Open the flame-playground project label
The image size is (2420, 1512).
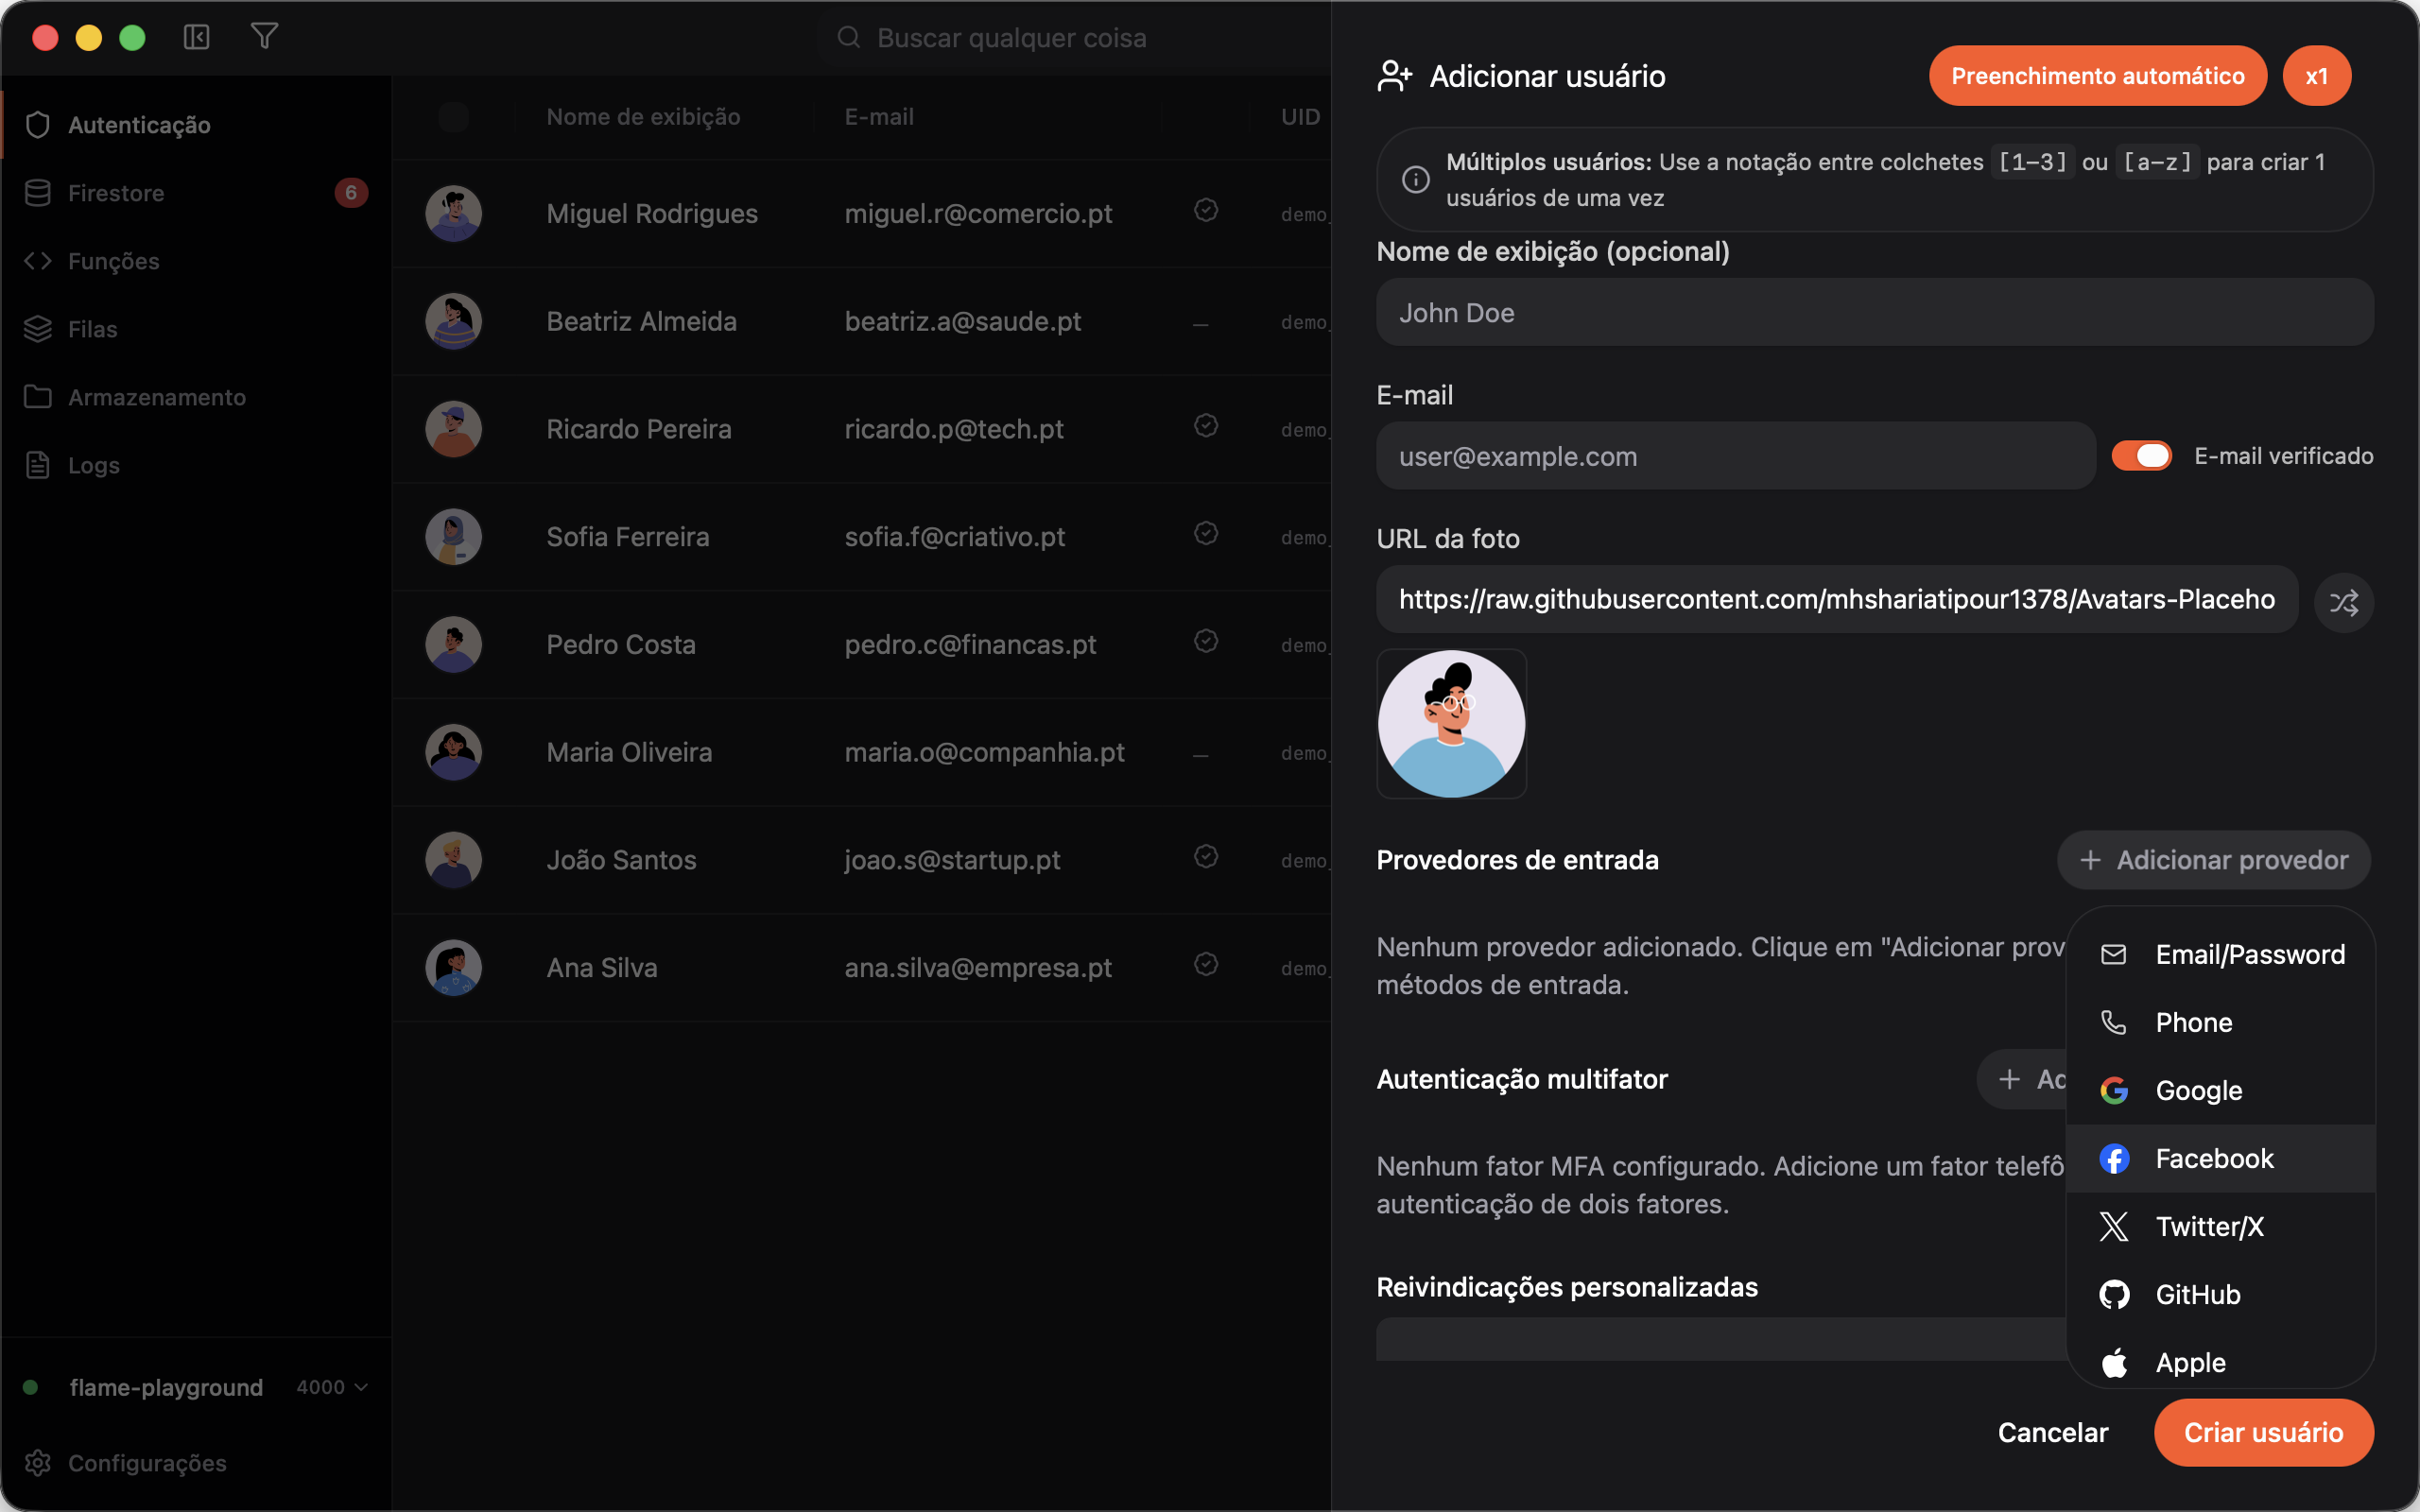pos(166,1387)
